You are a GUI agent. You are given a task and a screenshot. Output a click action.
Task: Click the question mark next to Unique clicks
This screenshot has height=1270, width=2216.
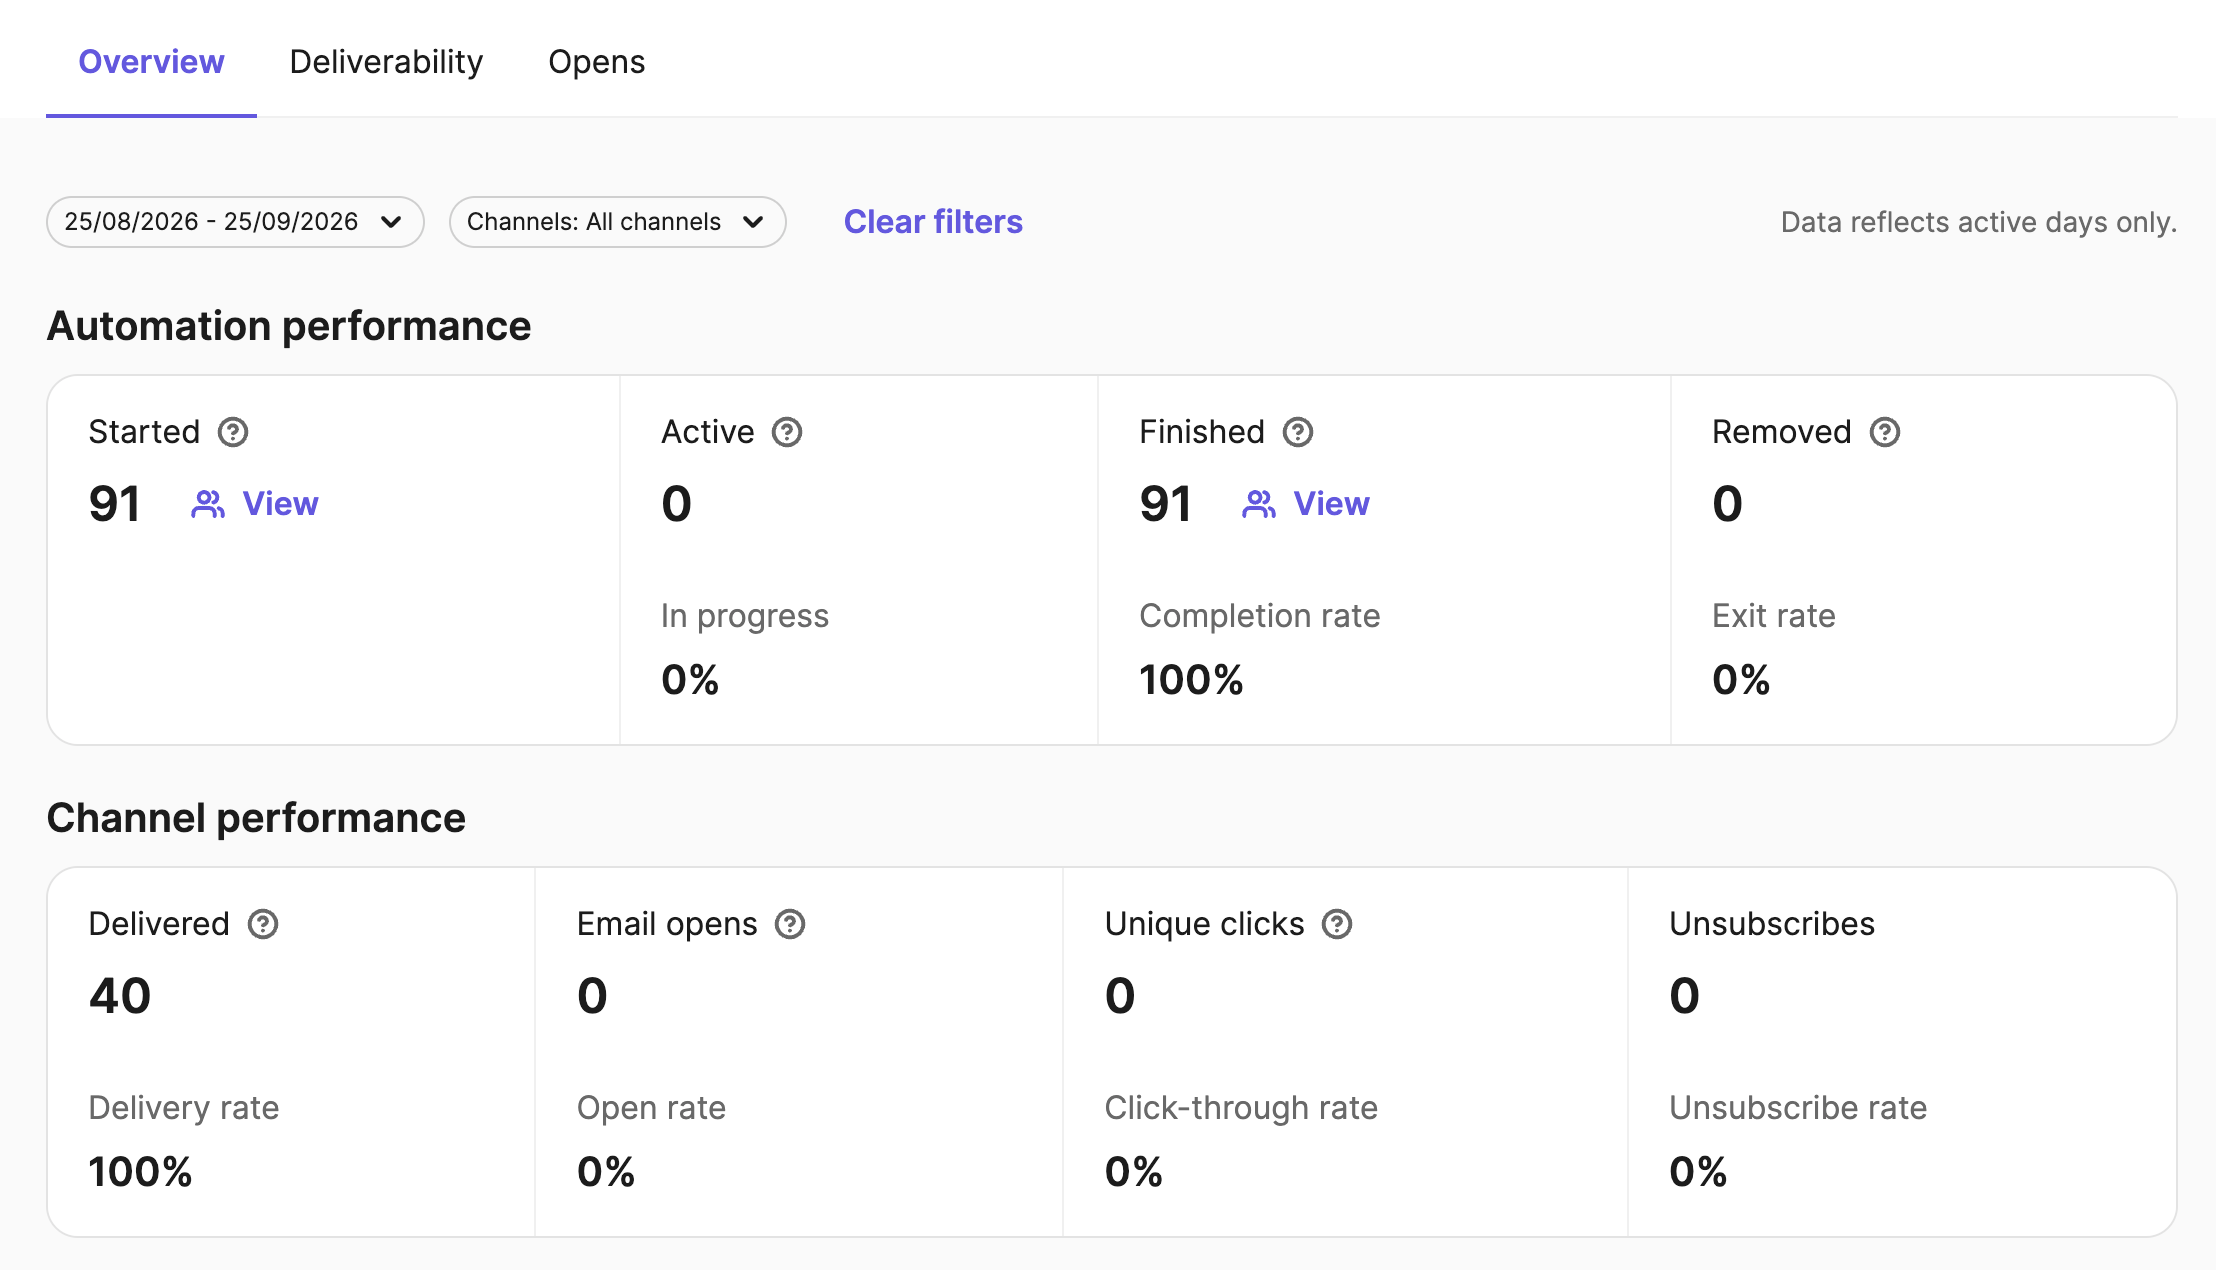click(1337, 924)
